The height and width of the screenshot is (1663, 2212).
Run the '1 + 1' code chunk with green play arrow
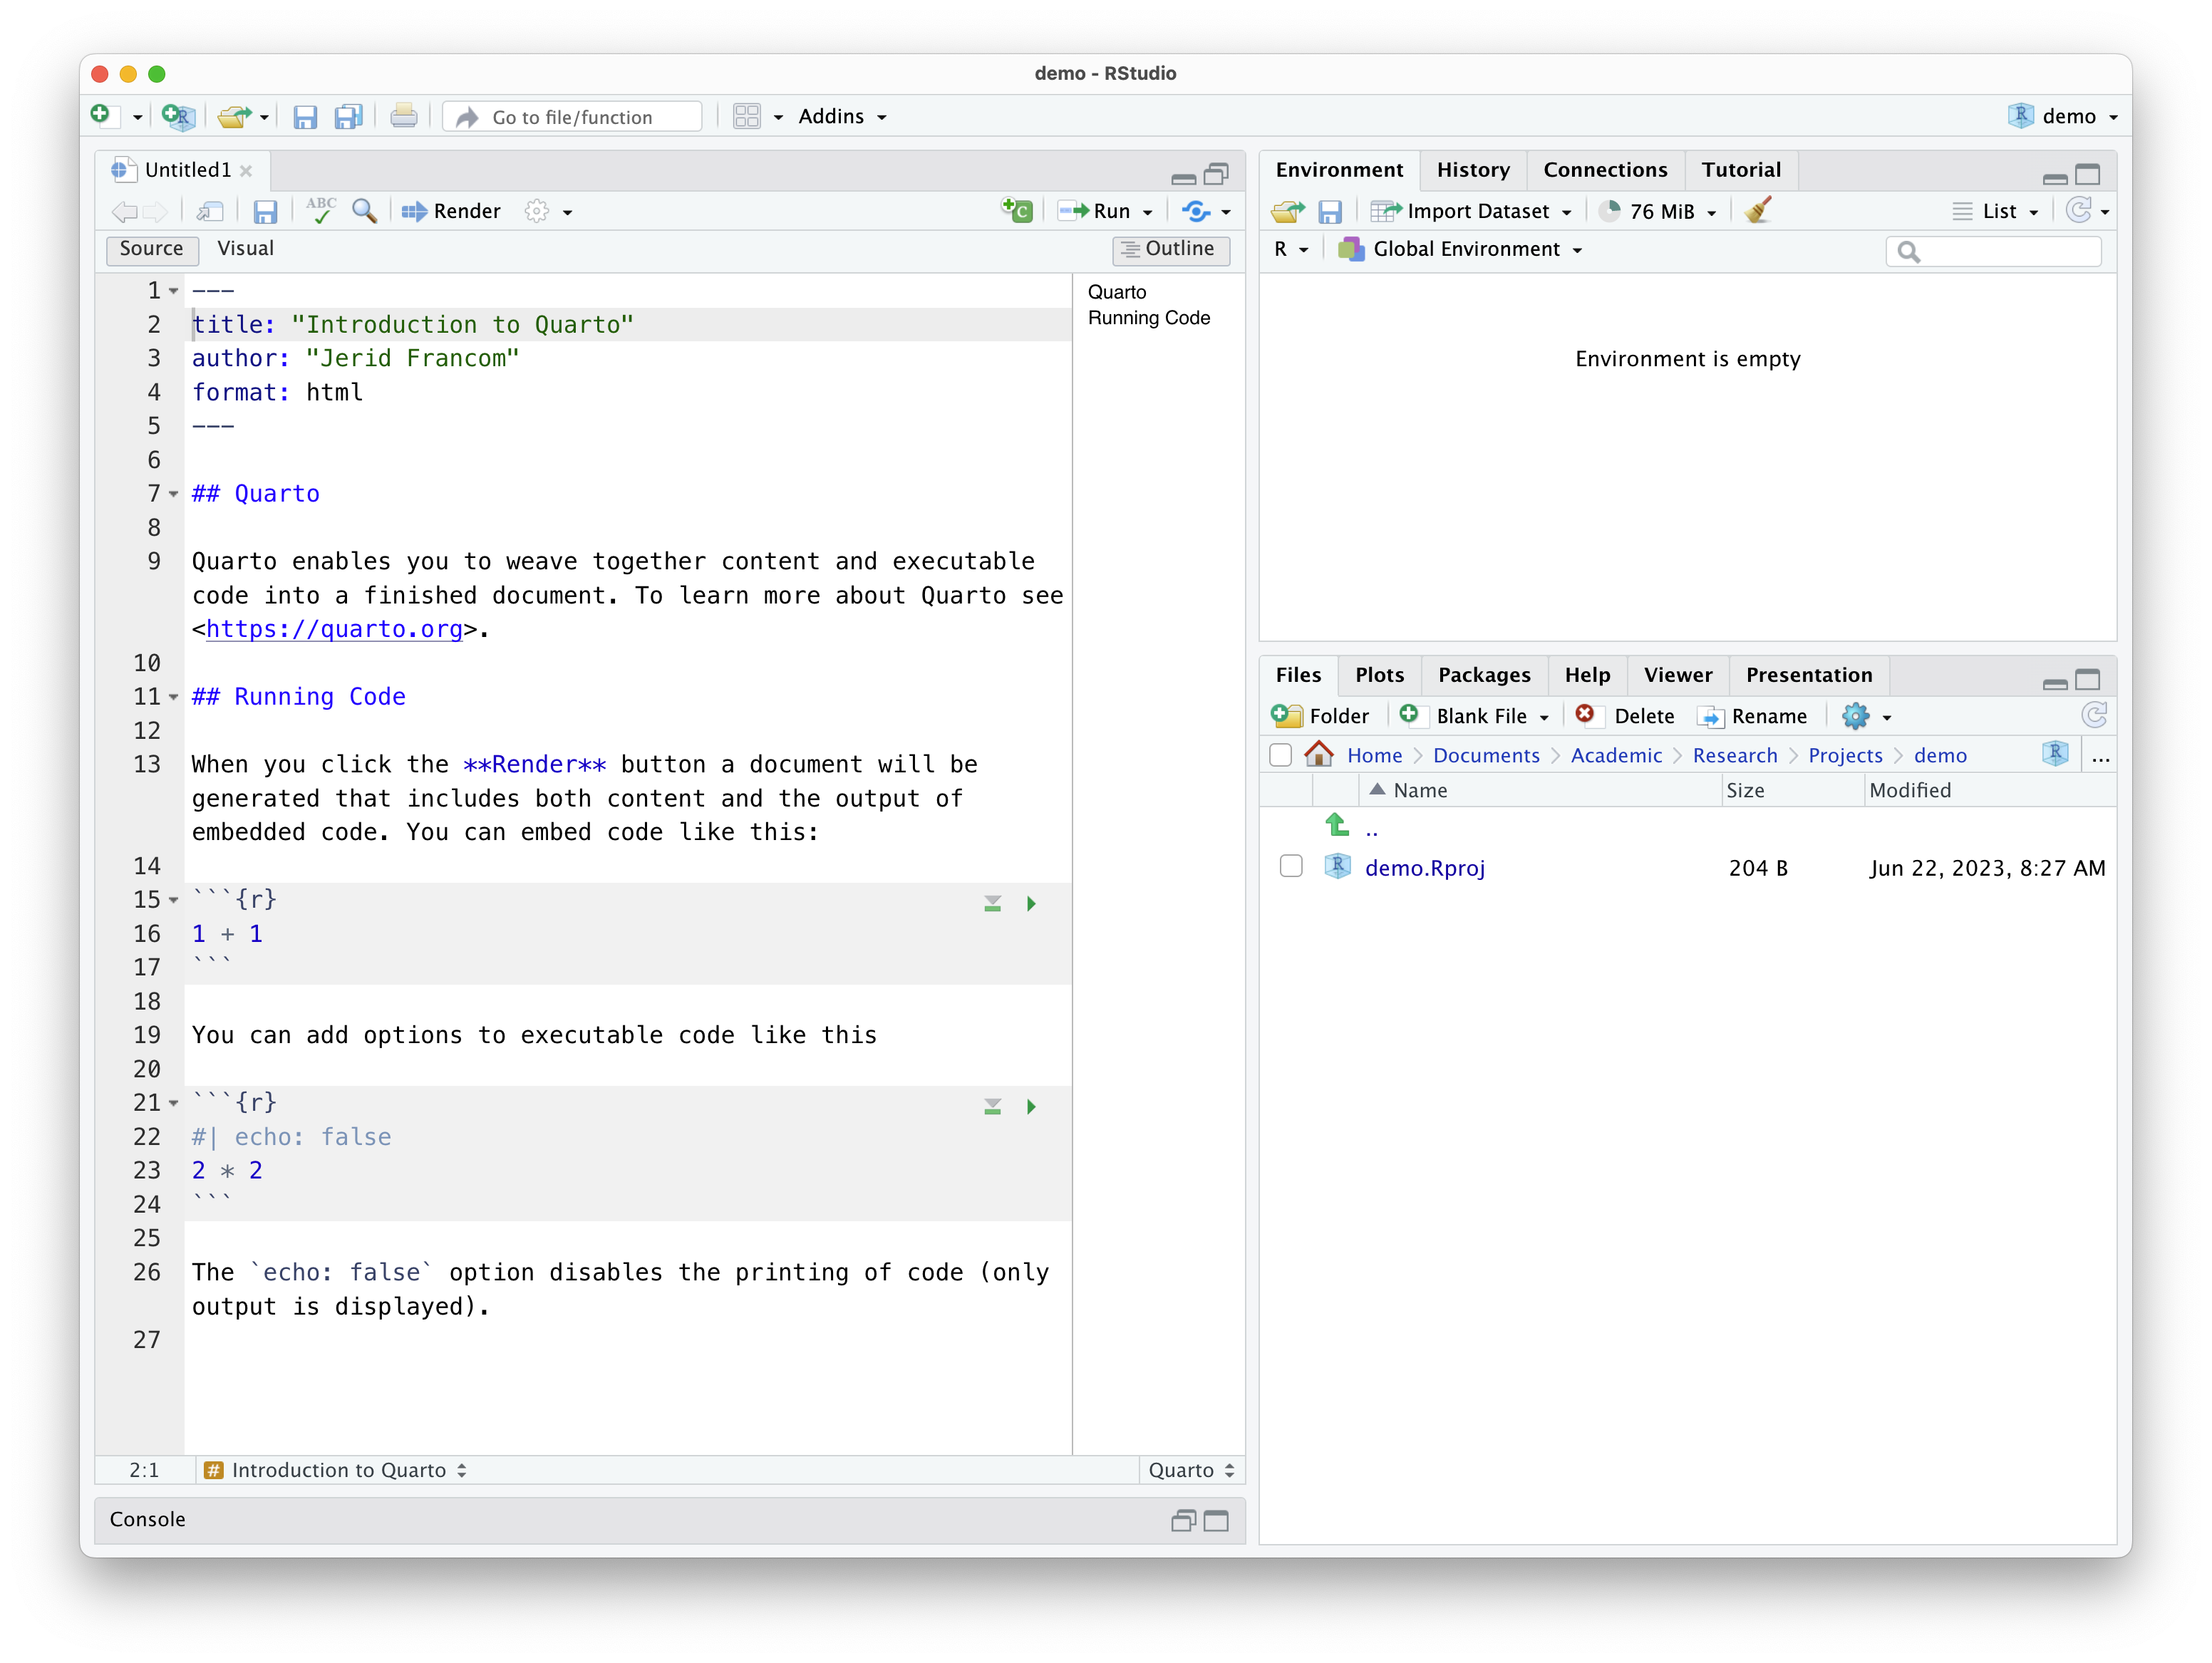1031,903
